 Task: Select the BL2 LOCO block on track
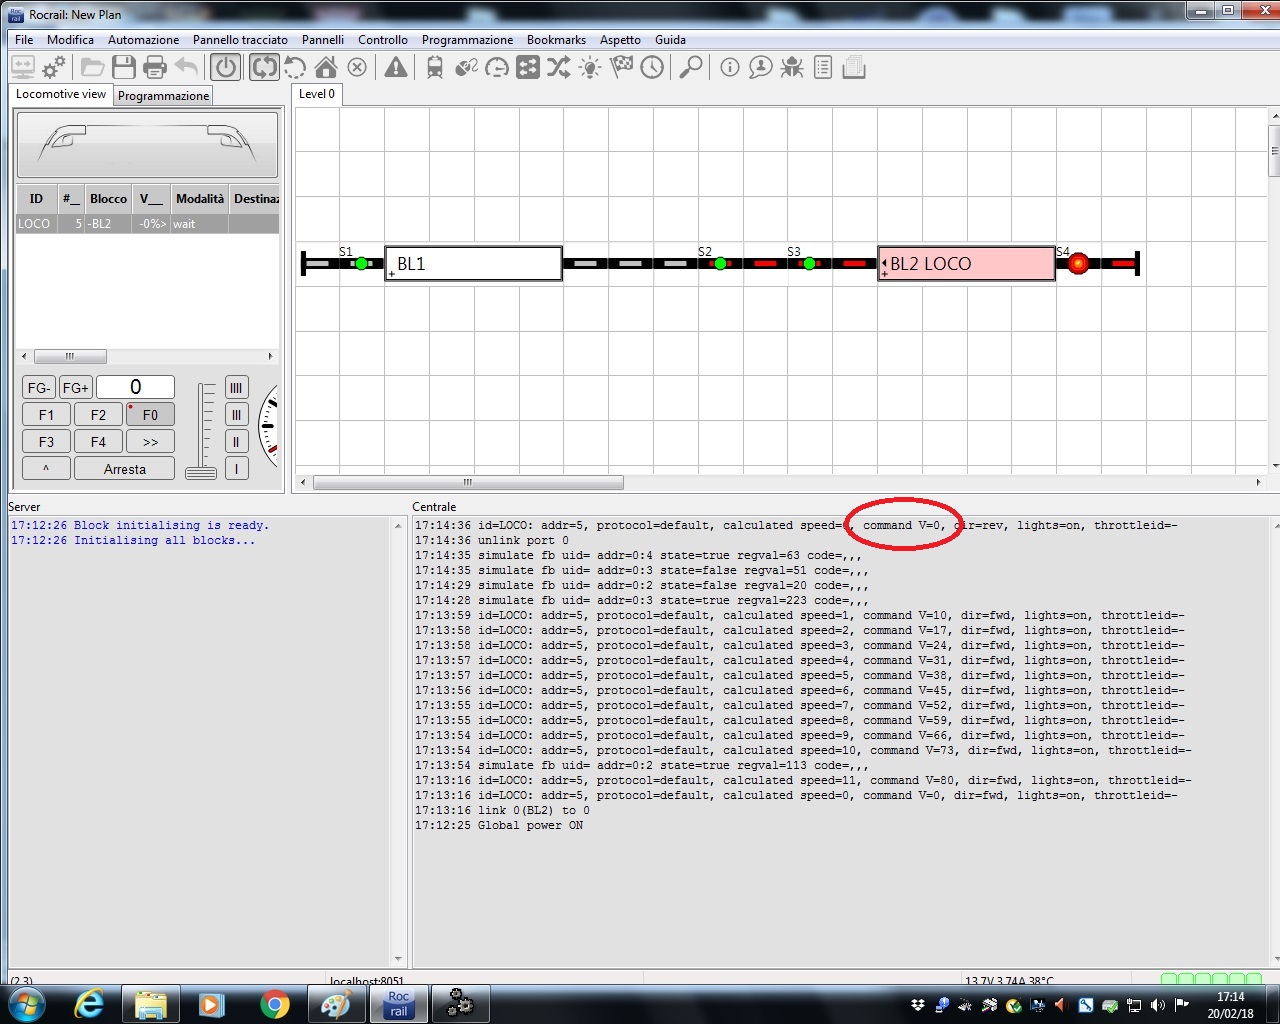pyautogui.click(x=966, y=264)
